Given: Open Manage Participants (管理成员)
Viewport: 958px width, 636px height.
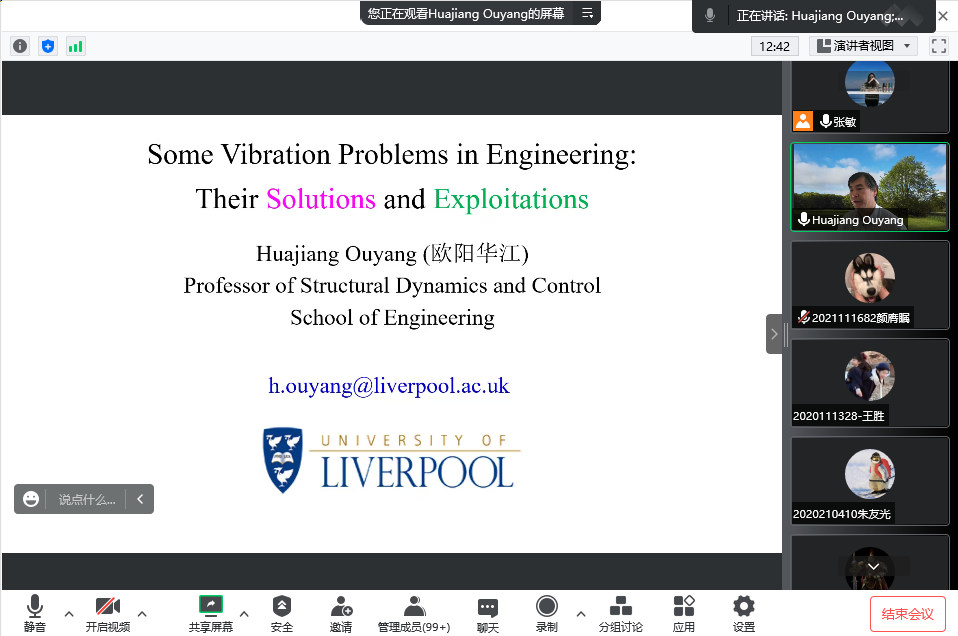Looking at the screenshot, I should pos(413,612).
